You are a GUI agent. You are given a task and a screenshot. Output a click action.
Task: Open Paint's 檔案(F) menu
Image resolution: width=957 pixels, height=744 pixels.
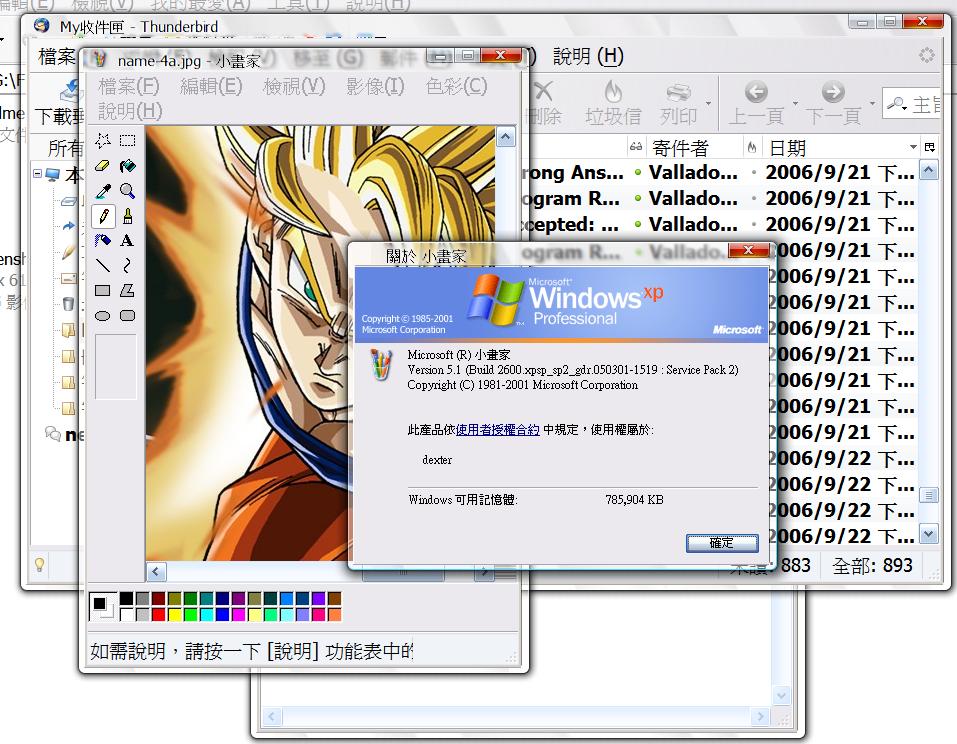click(129, 87)
